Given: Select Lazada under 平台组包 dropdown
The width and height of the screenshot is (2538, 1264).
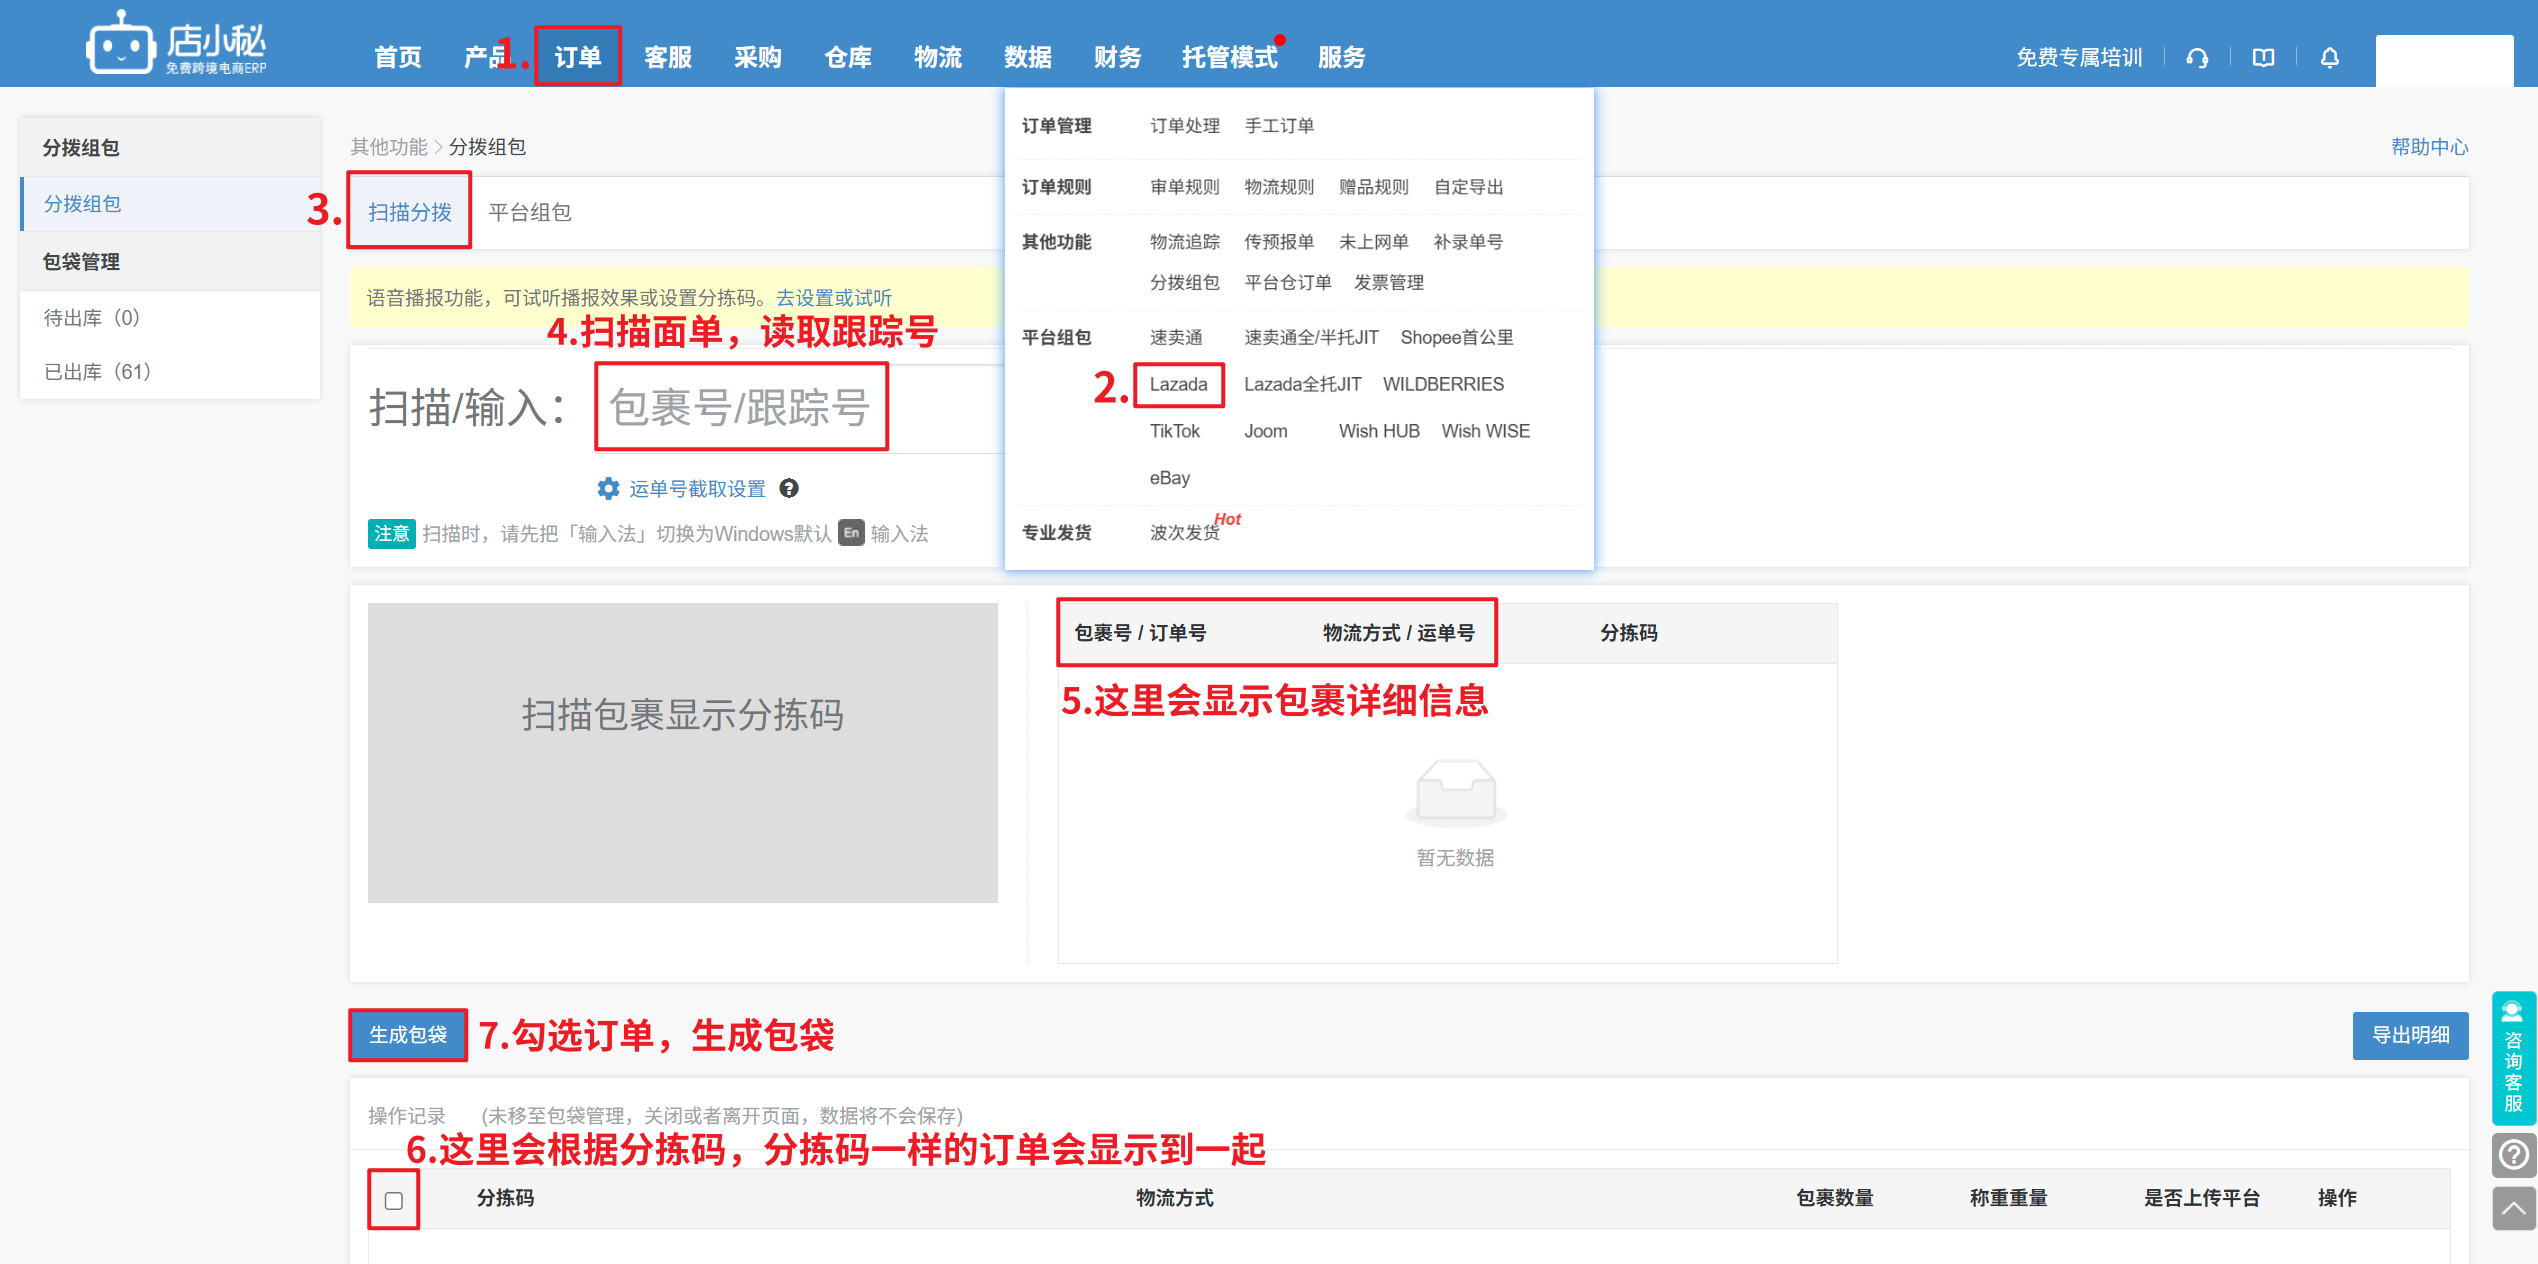Looking at the screenshot, I should [x=1178, y=384].
